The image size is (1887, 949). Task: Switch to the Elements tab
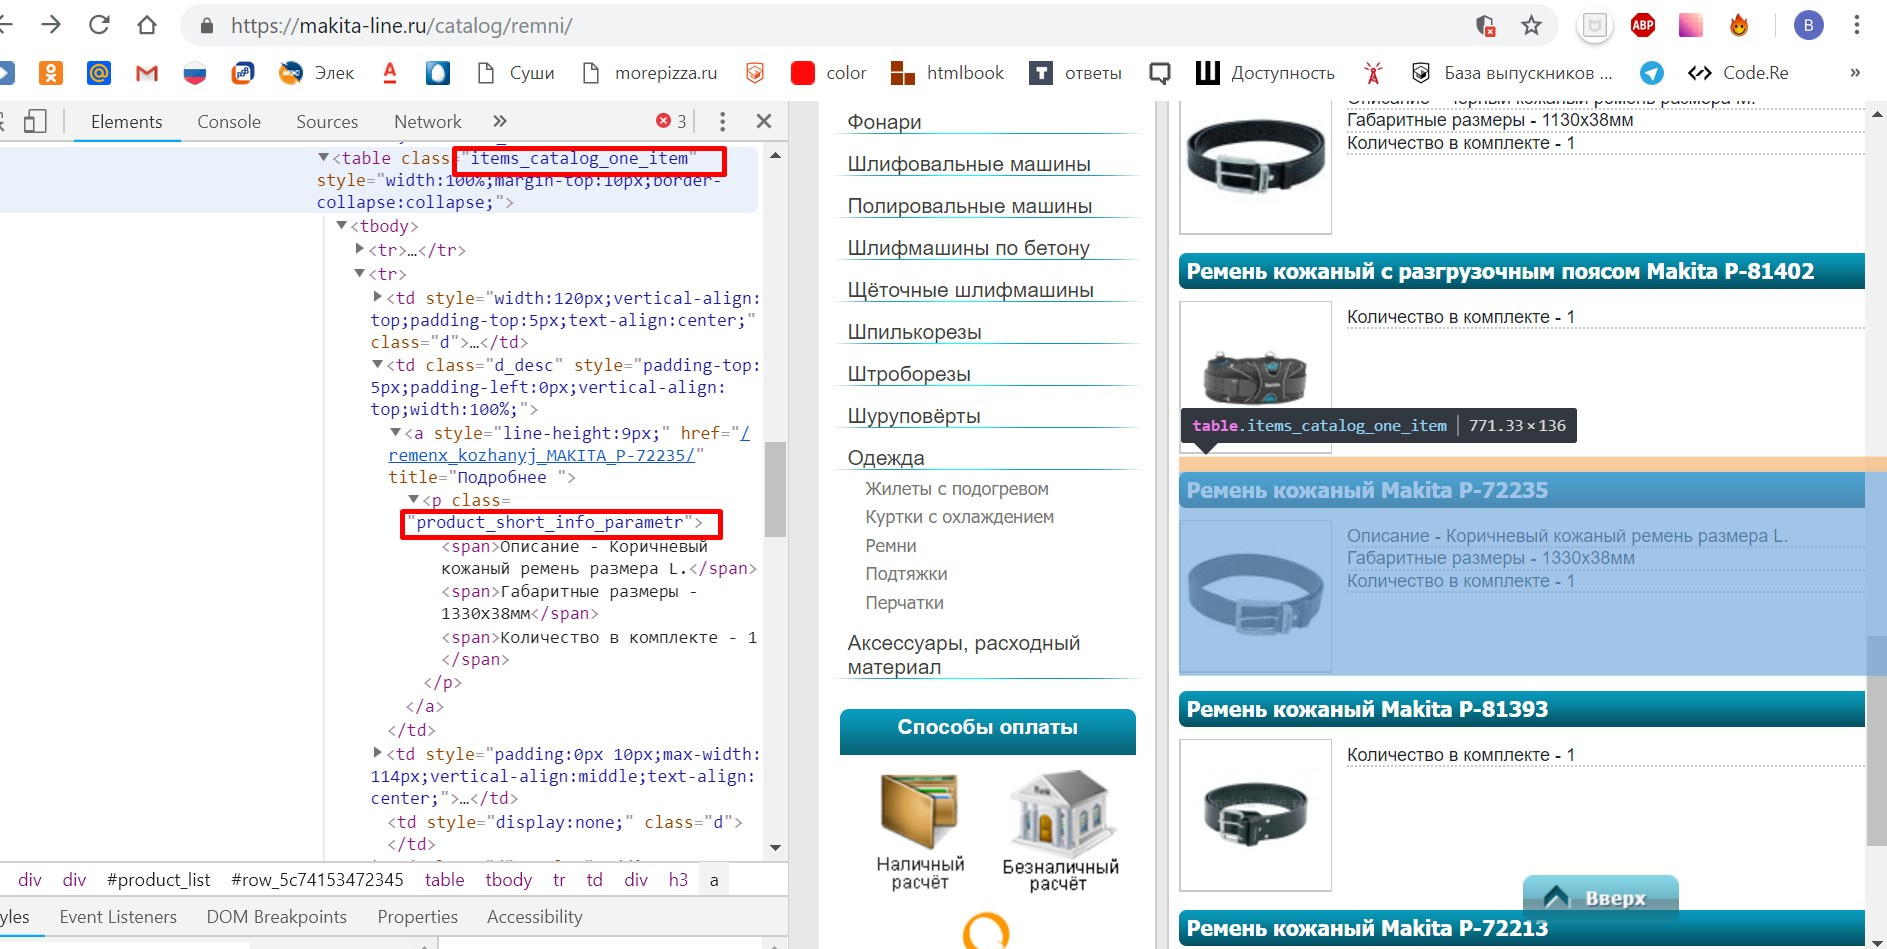click(x=126, y=121)
